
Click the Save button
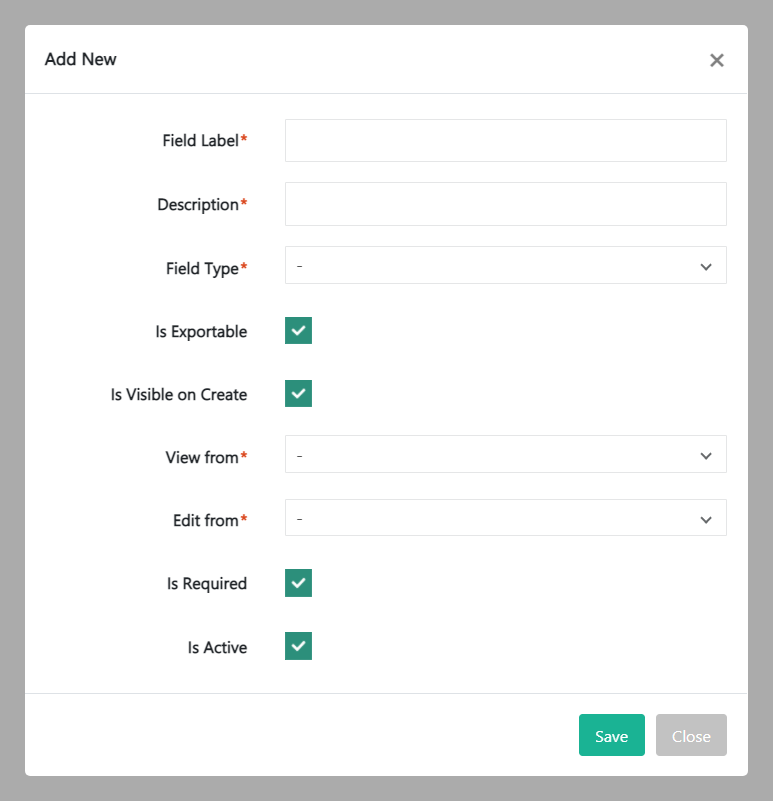click(611, 735)
